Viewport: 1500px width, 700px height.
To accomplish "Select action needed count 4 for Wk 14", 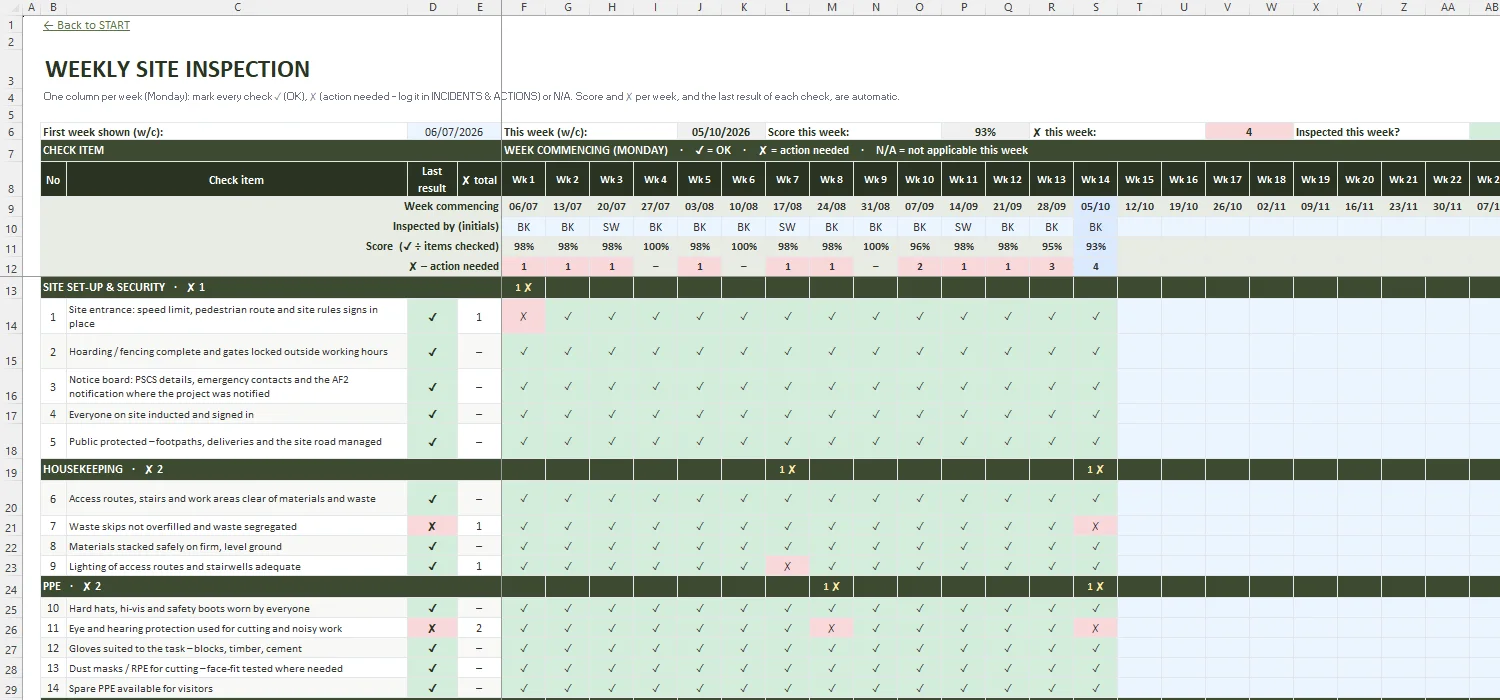I will pyautogui.click(x=1096, y=267).
